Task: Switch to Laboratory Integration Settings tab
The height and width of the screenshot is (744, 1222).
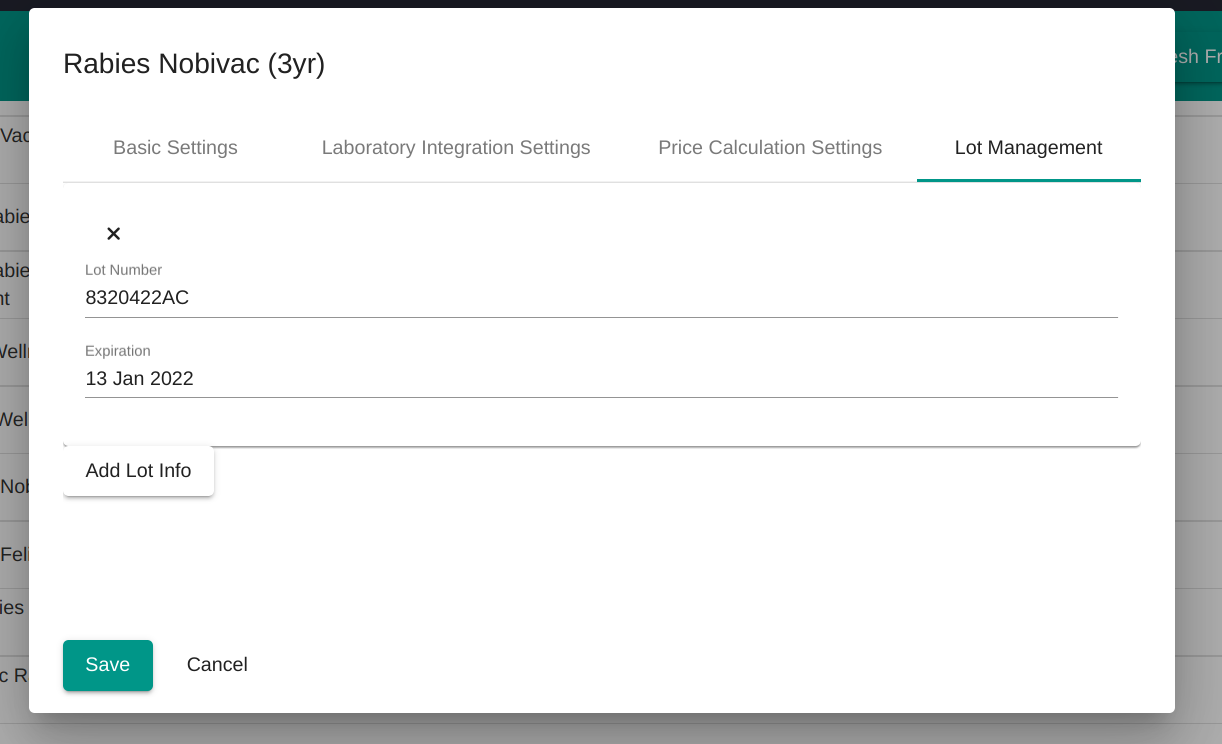Action: [456, 148]
